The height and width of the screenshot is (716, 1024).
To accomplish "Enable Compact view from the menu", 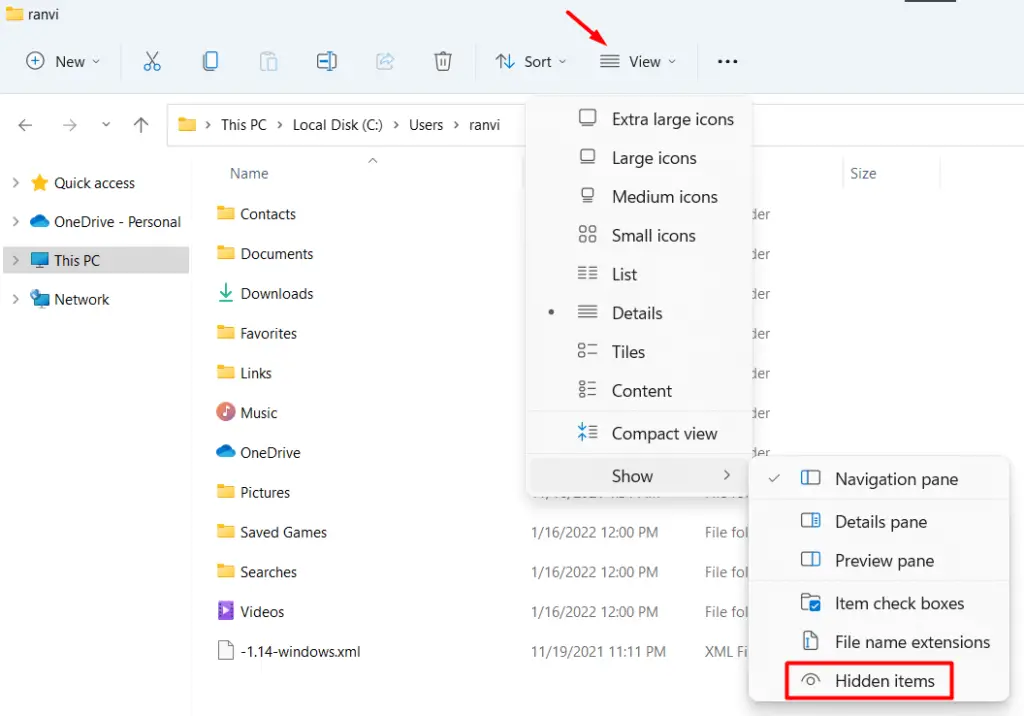I will [663, 433].
